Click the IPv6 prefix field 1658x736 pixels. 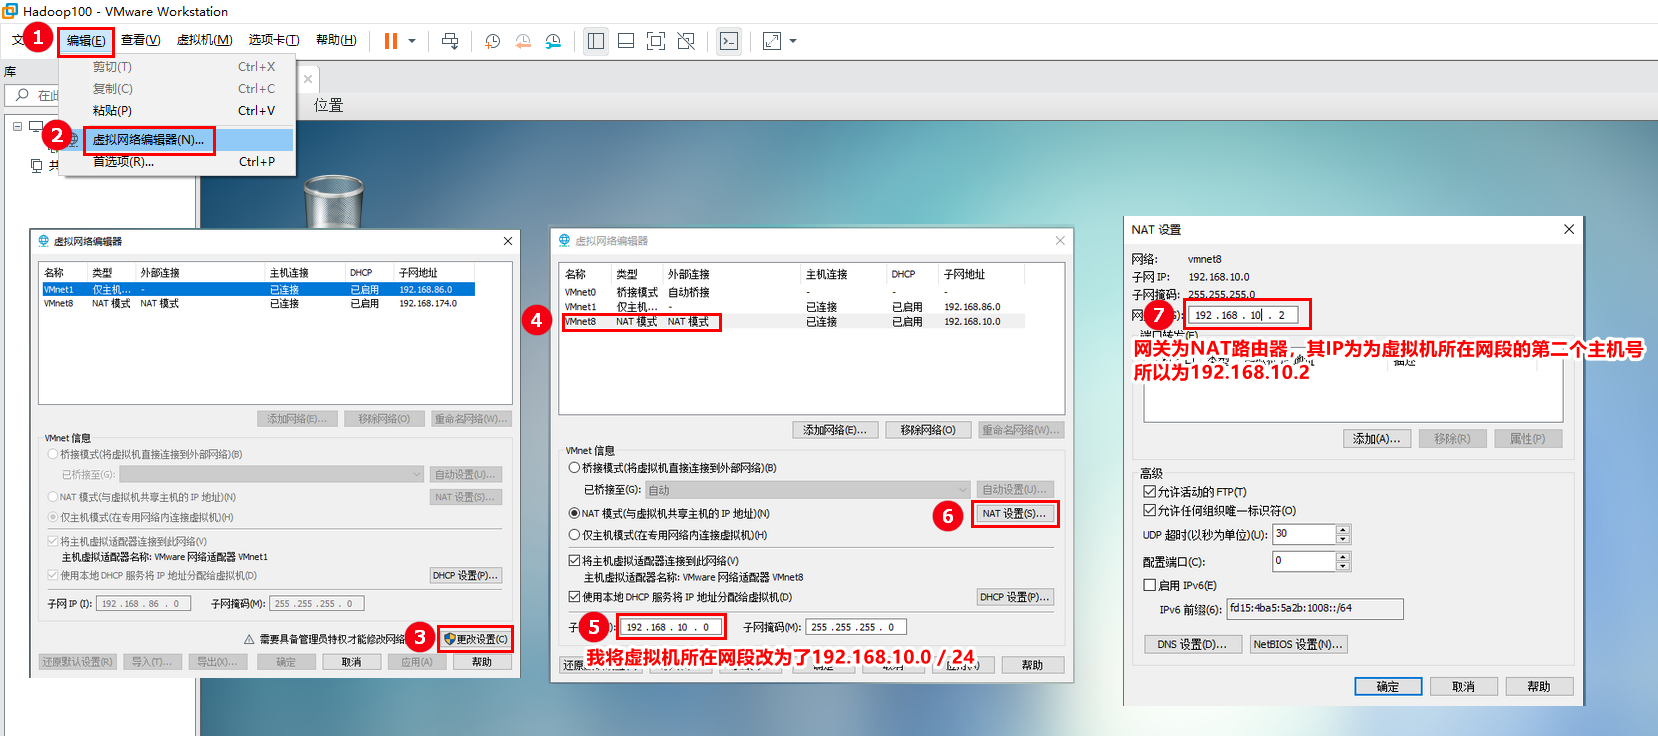pos(1315,609)
